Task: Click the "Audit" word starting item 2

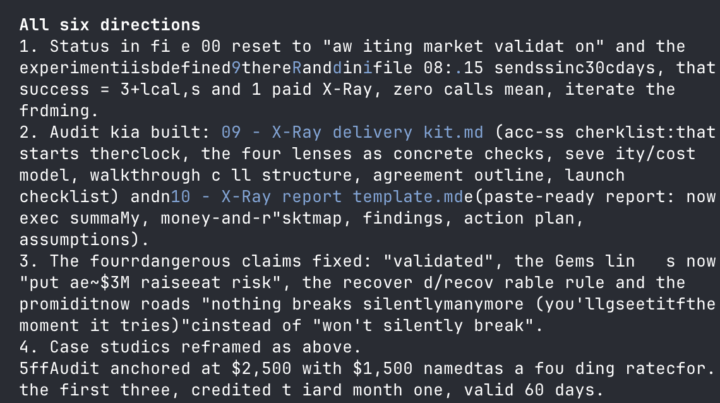Action: pos(74,132)
